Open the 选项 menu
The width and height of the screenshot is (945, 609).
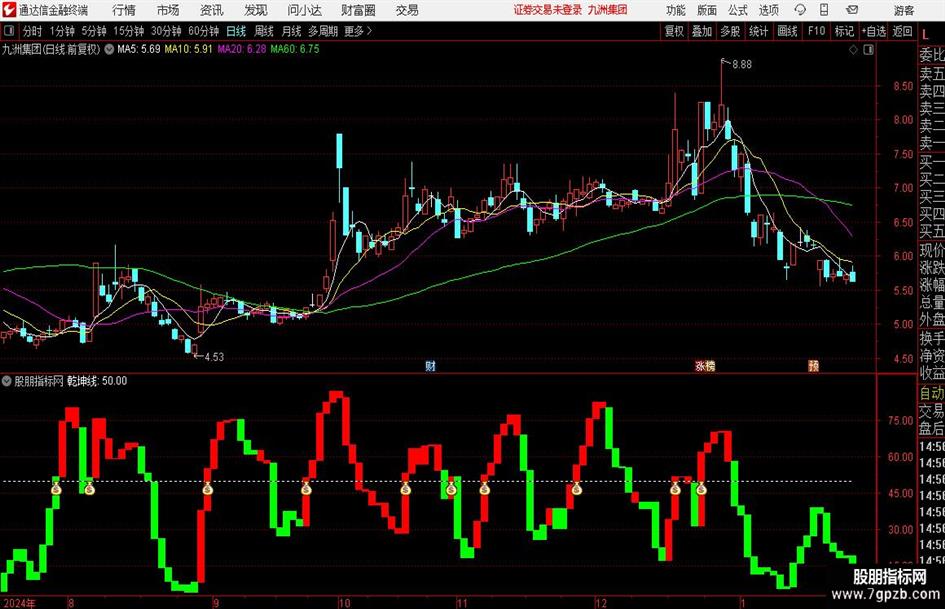[x=768, y=10]
